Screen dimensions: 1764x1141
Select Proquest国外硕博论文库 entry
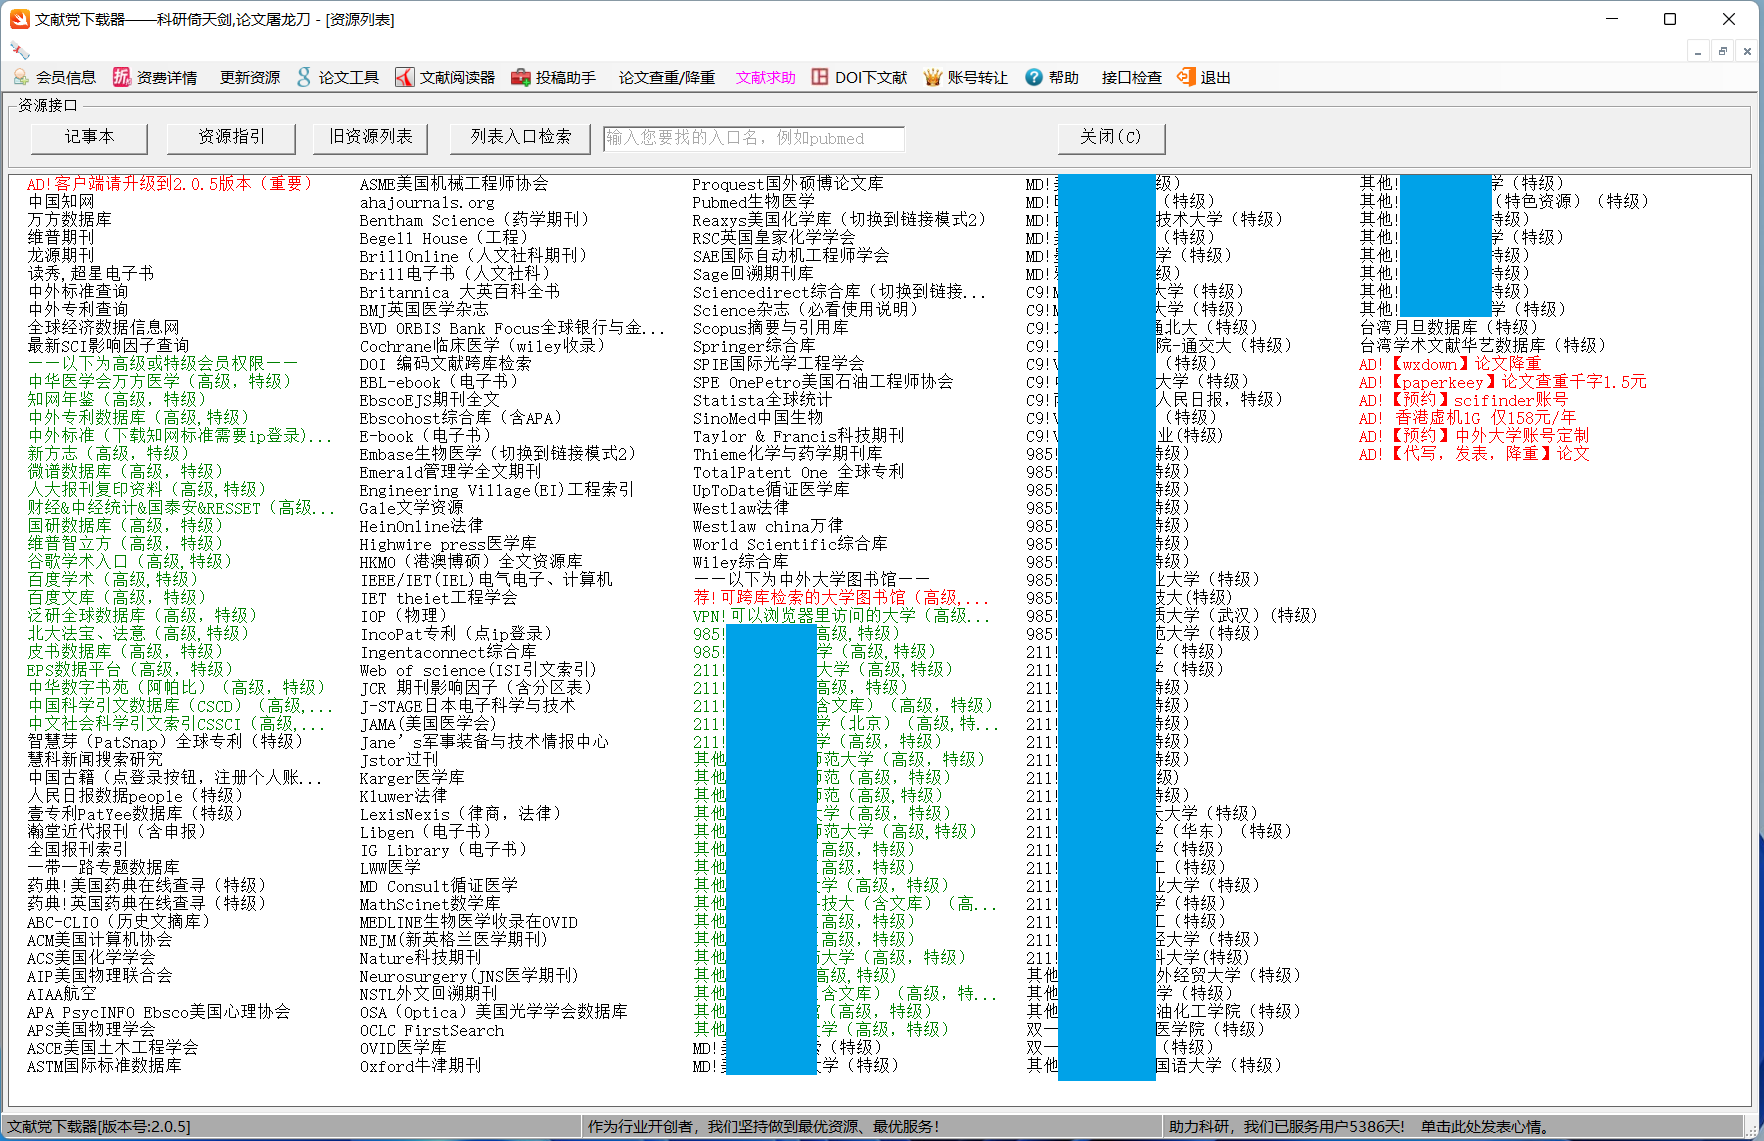point(788,184)
